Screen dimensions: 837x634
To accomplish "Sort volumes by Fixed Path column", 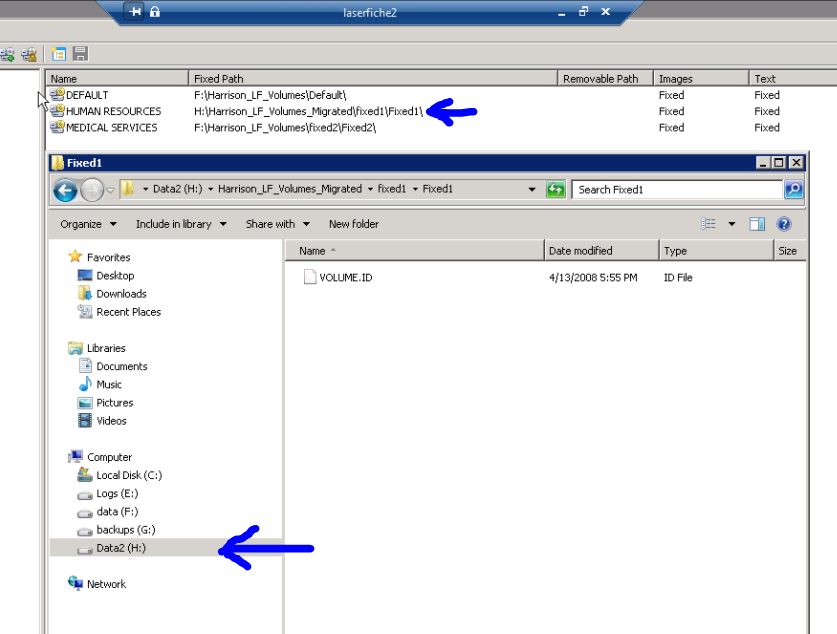I will (x=373, y=78).
